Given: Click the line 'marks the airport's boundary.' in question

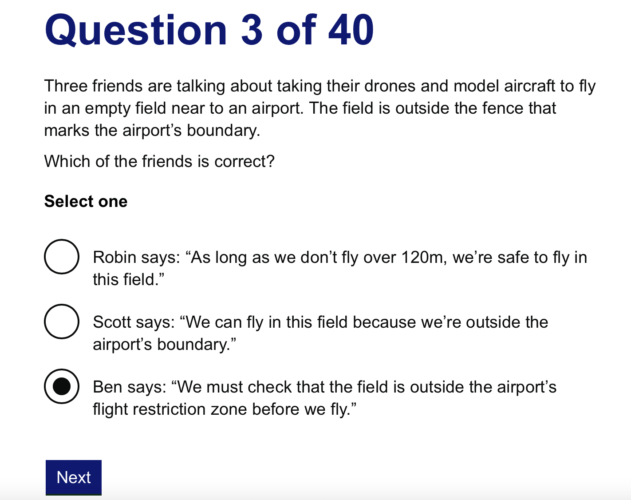Looking at the screenshot, I should tap(152, 130).
